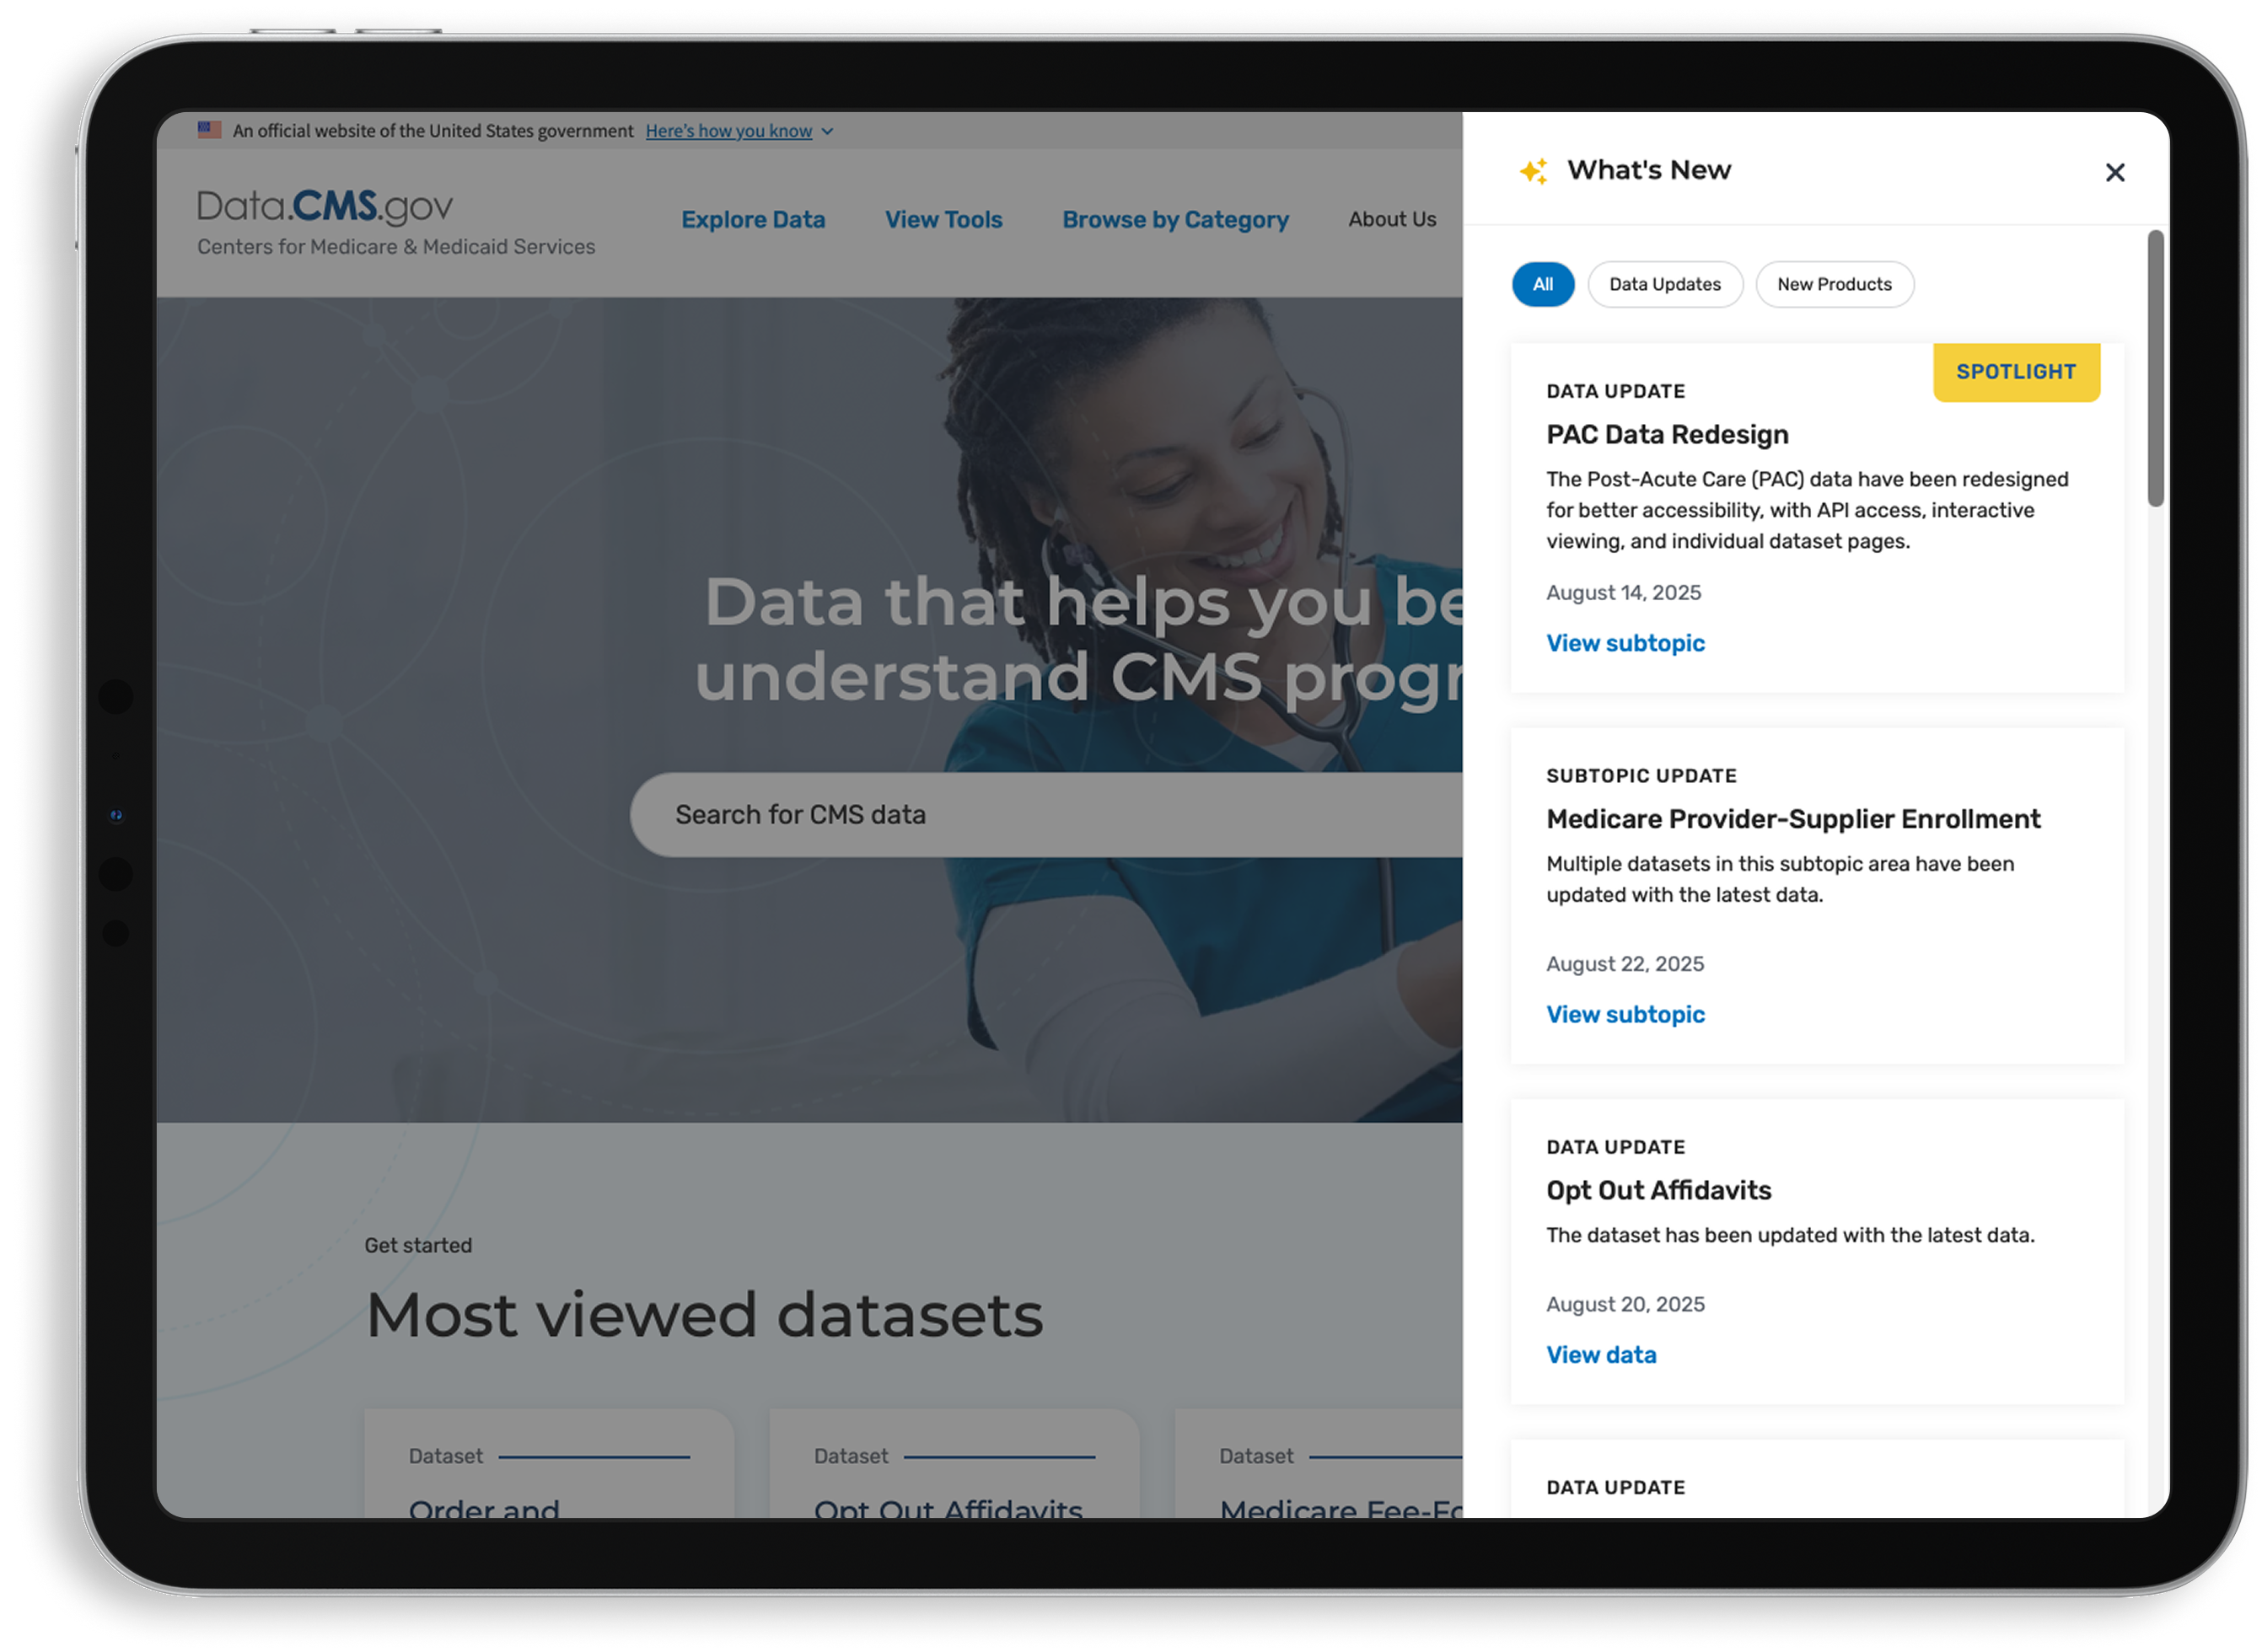The image size is (2262, 1652).
Task: Click the SPOTLIGHT badge on PAC card
Action: point(2015,372)
